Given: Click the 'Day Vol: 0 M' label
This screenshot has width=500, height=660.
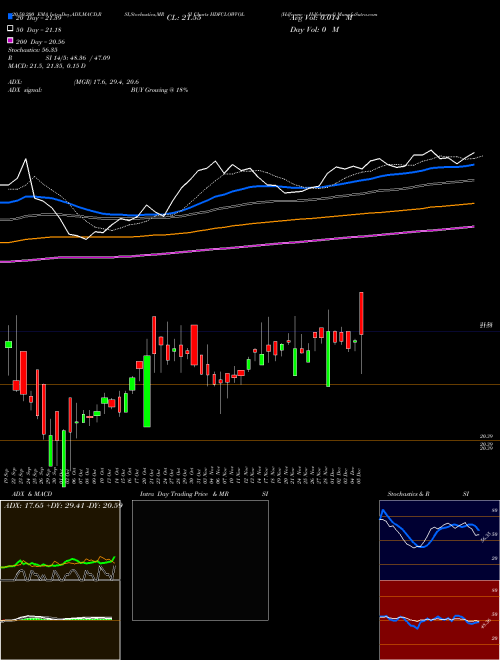Looking at the screenshot, I should pos(314,30).
